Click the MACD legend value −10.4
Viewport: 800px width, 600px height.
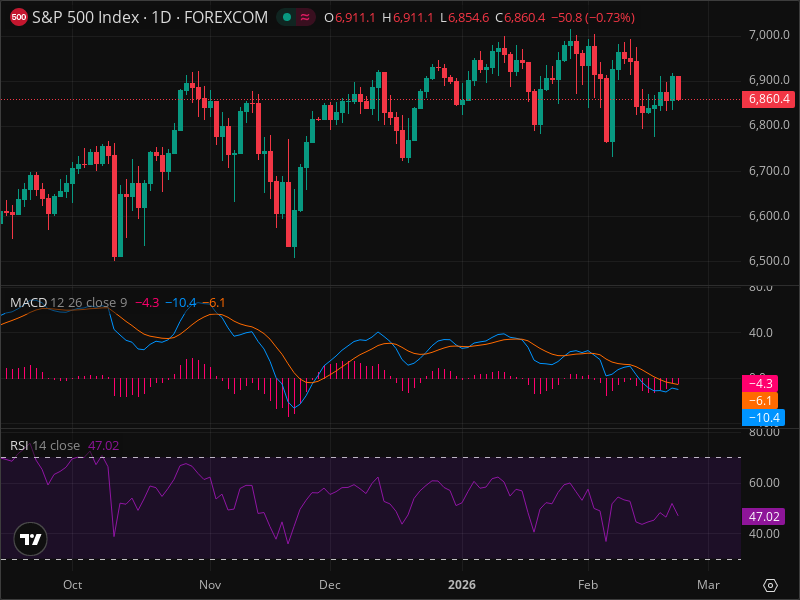(181, 303)
